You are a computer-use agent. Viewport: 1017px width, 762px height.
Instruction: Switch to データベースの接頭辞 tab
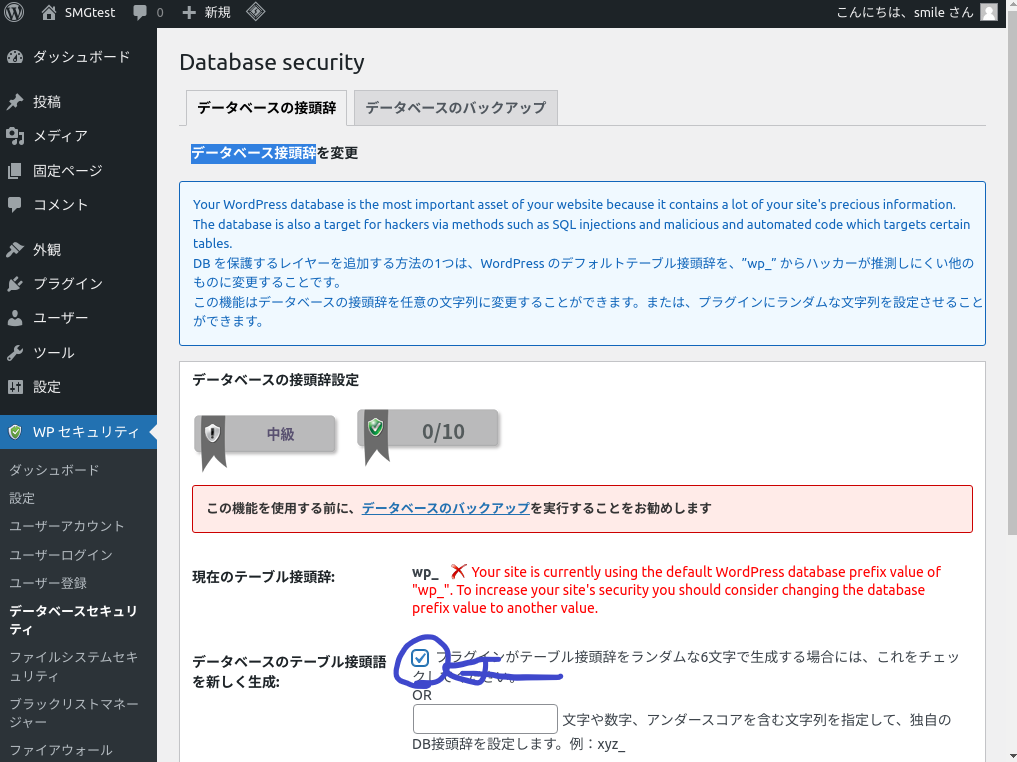(267, 108)
